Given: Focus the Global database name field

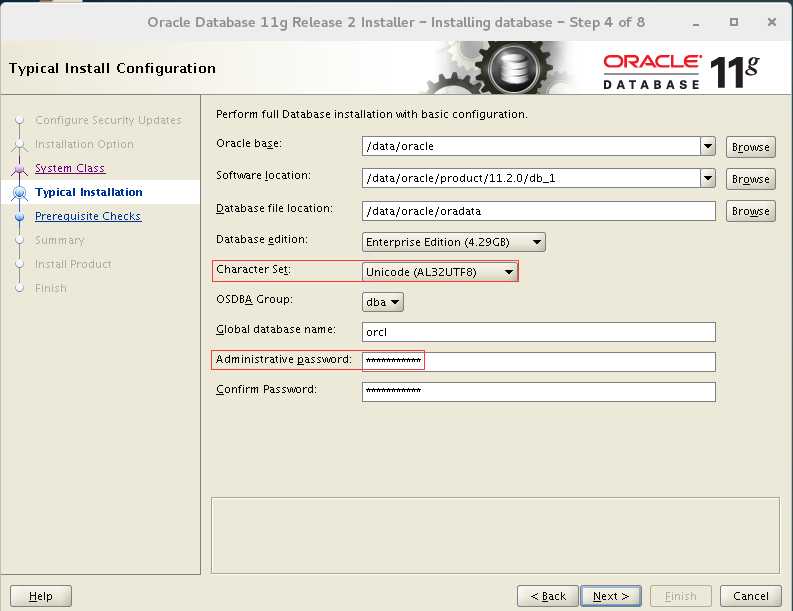Looking at the screenshot, I should click(x=539, y=332).
